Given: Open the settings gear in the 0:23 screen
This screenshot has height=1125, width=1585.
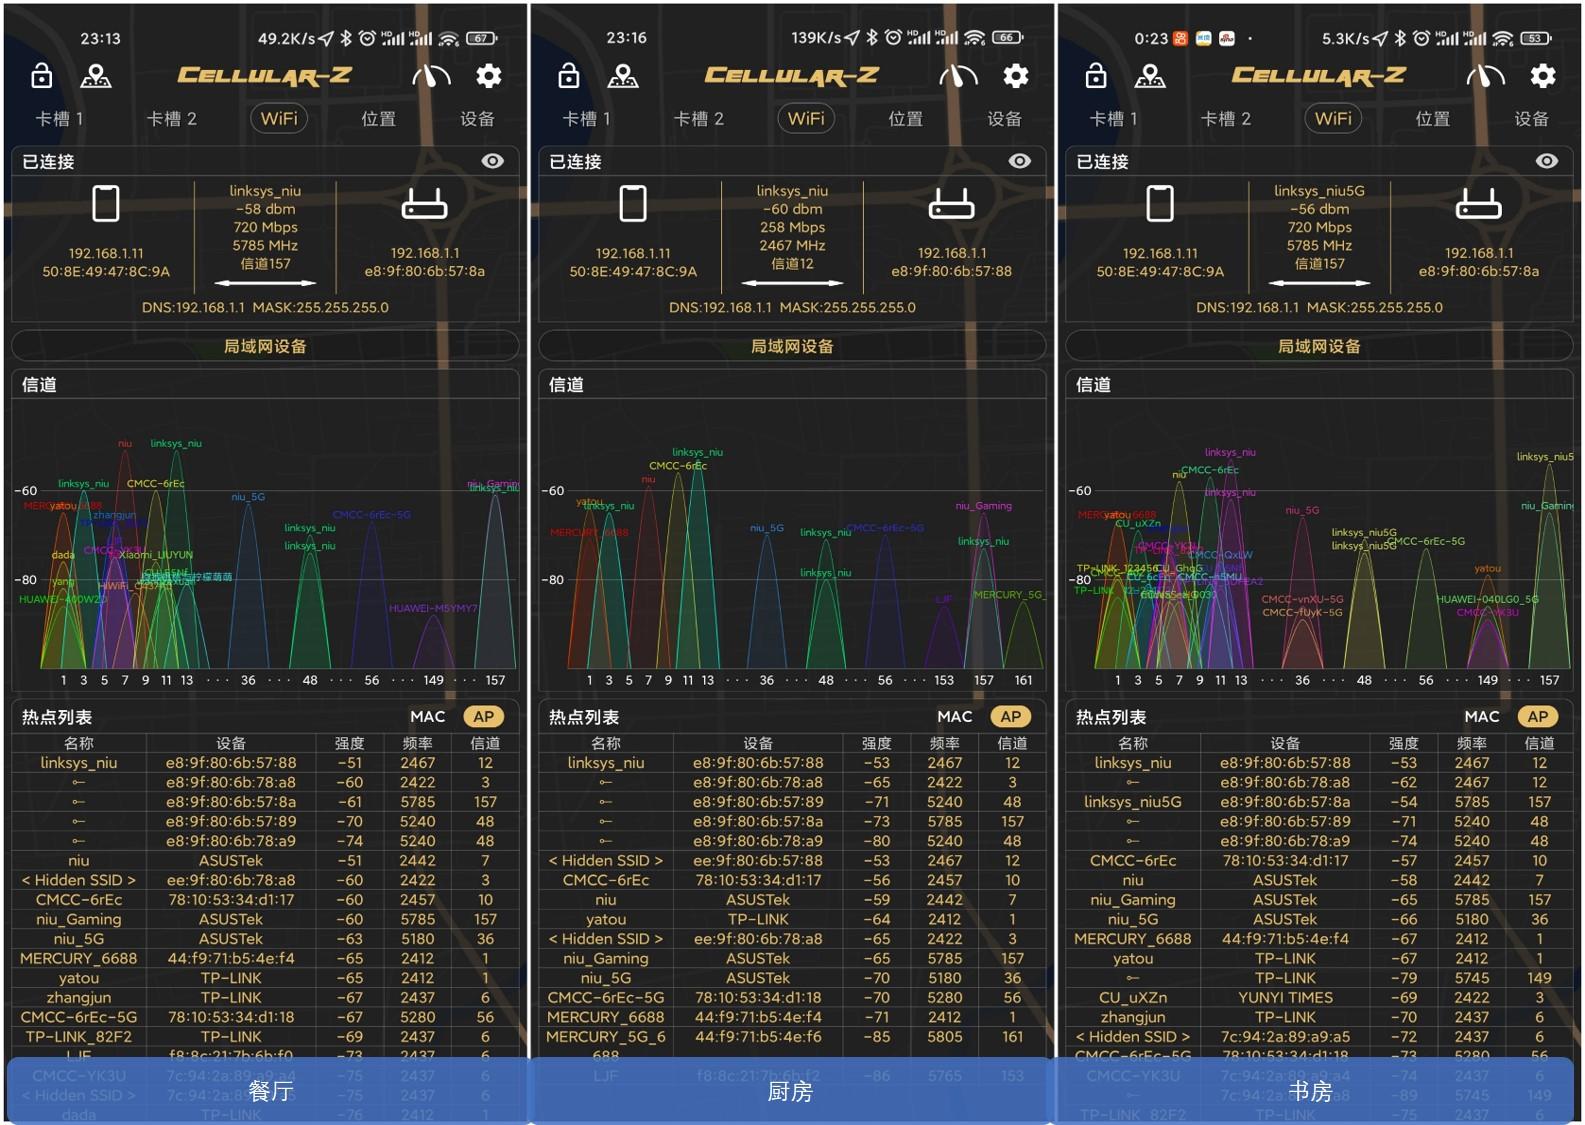Looking at the screenshot, I should pos(1543,76).
